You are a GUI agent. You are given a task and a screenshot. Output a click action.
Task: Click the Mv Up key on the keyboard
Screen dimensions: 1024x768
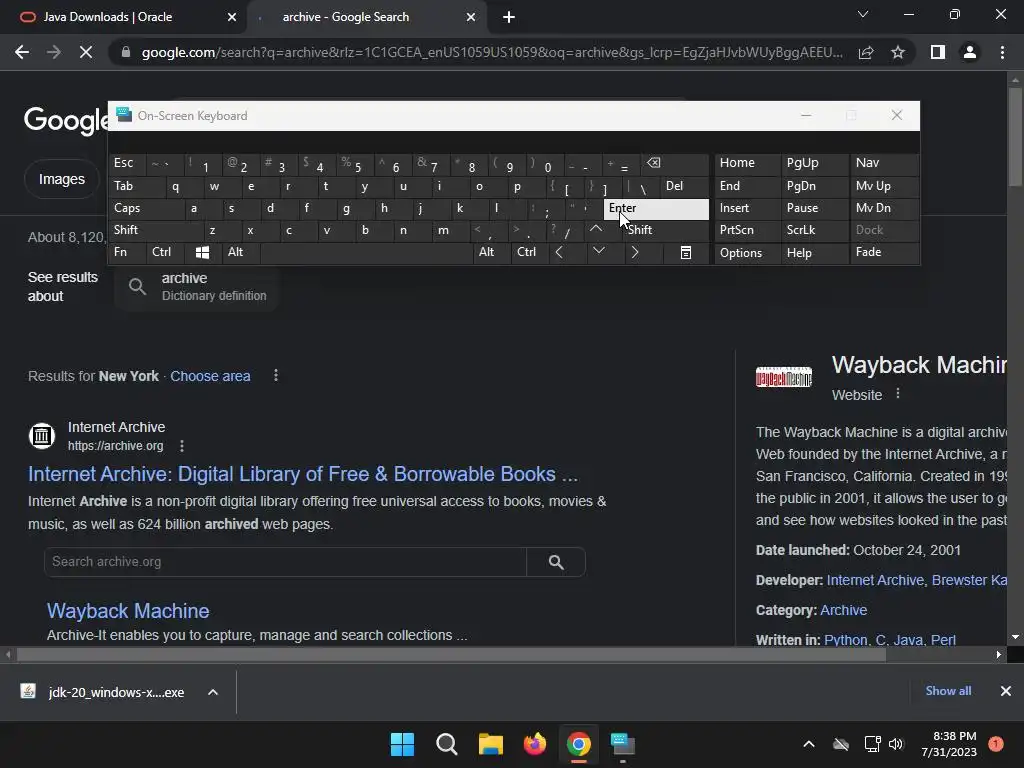point(884,186)
